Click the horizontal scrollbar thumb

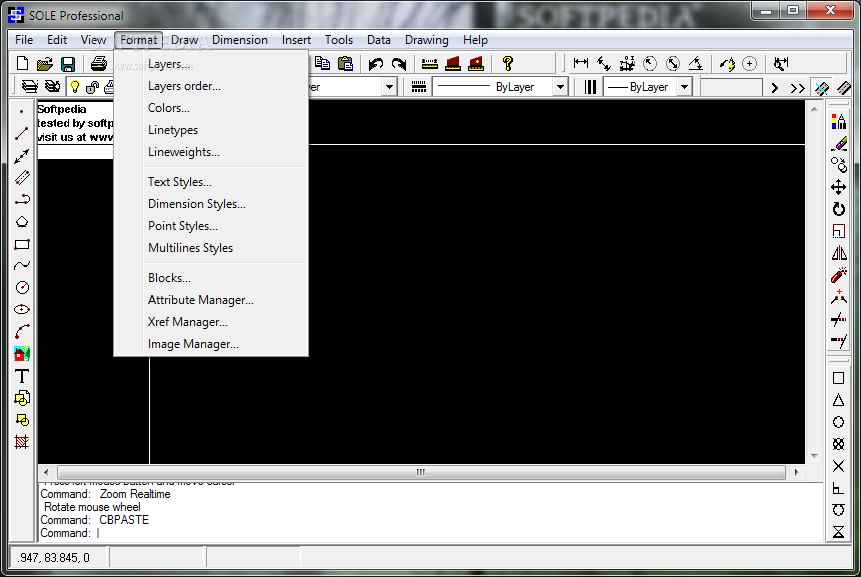point(421,472)
